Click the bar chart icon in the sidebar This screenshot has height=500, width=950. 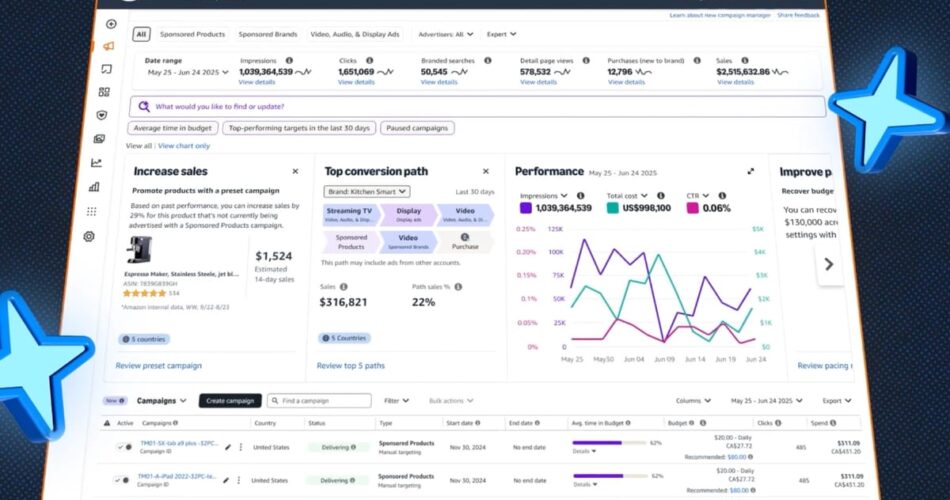coord(94,186)
